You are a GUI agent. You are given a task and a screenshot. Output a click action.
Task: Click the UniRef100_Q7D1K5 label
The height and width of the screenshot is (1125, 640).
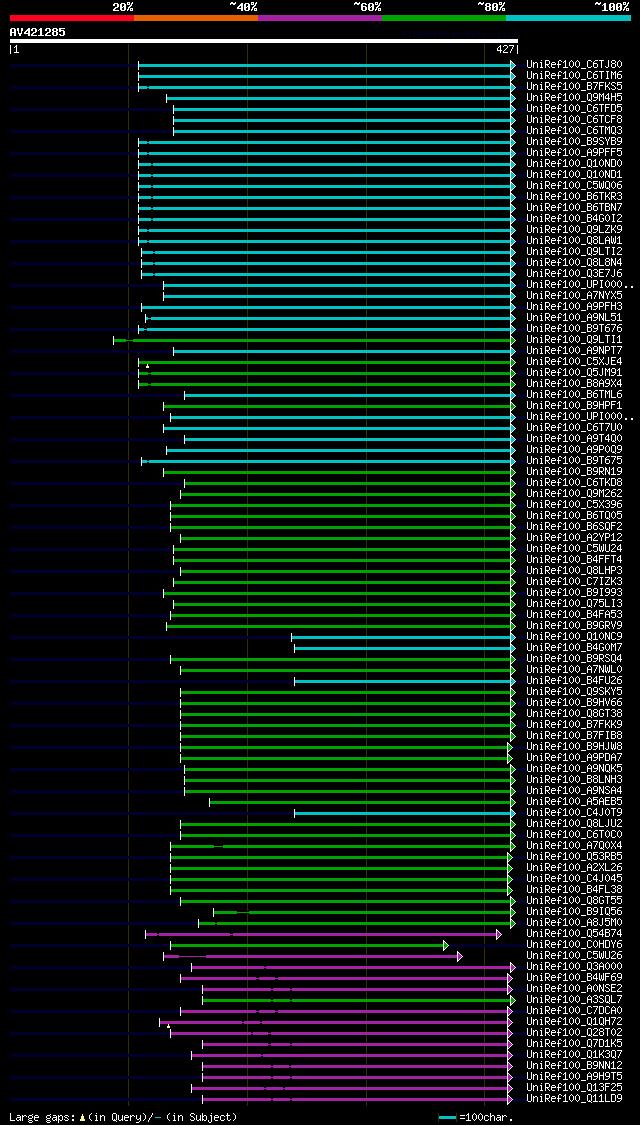coord(574,1044)
